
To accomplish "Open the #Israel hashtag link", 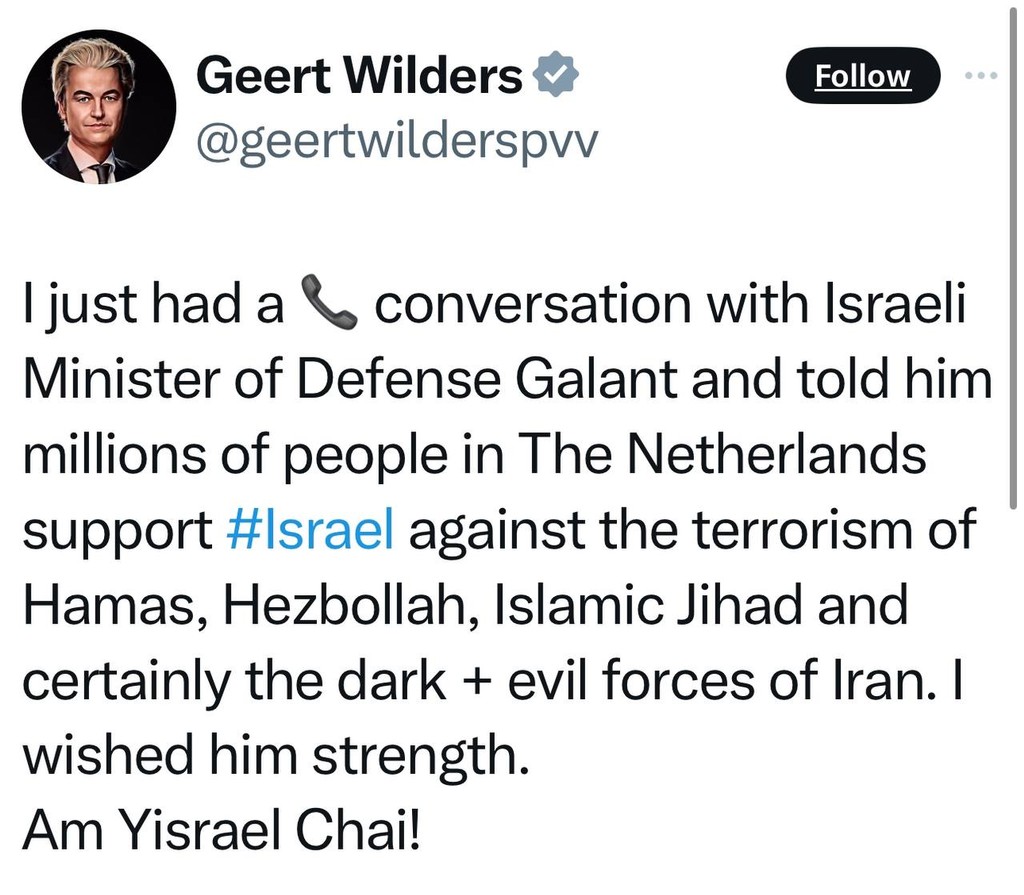I will 311,531.
